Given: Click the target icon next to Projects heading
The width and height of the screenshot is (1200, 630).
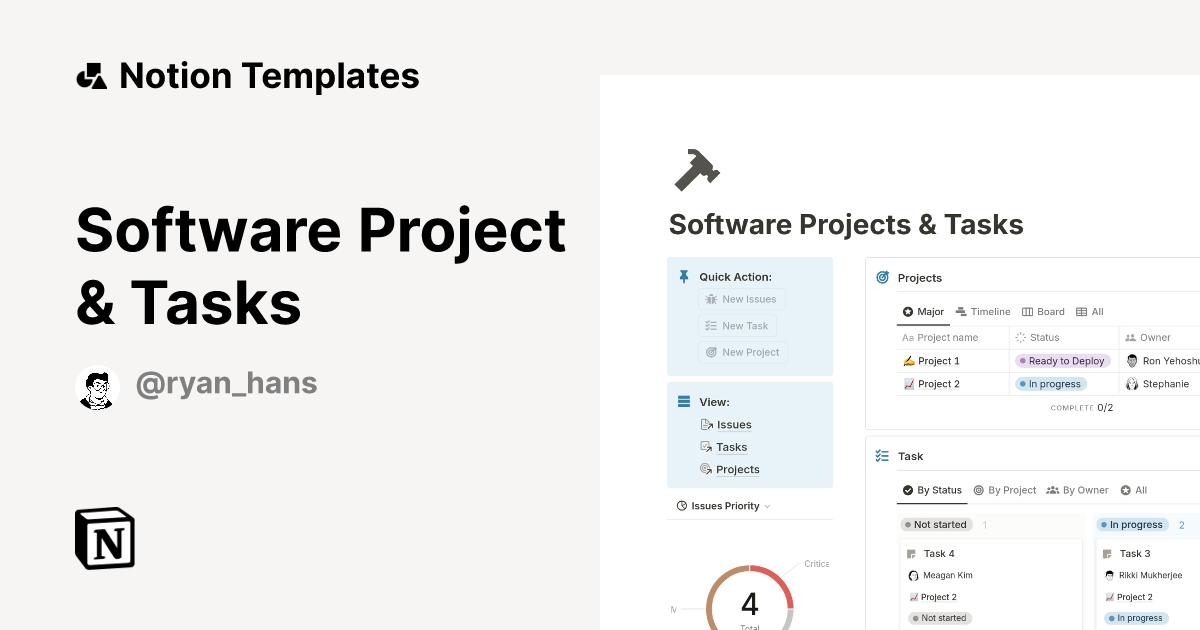Looking at the screenshot, I should pyautogui.click(x=881, y=277).
